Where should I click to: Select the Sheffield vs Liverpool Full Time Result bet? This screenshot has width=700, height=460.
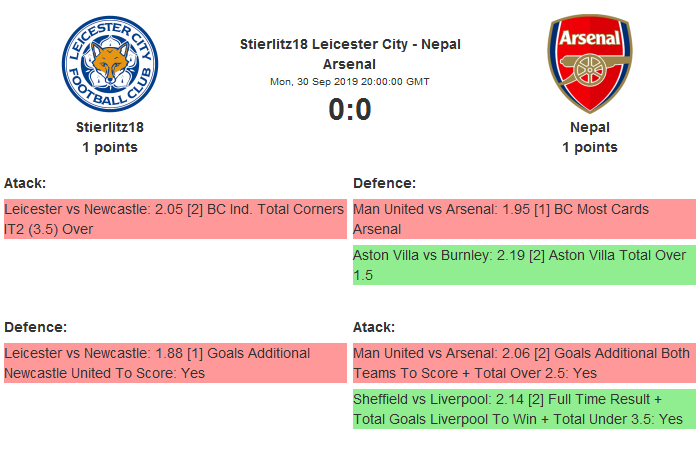[x=523, y=408]
